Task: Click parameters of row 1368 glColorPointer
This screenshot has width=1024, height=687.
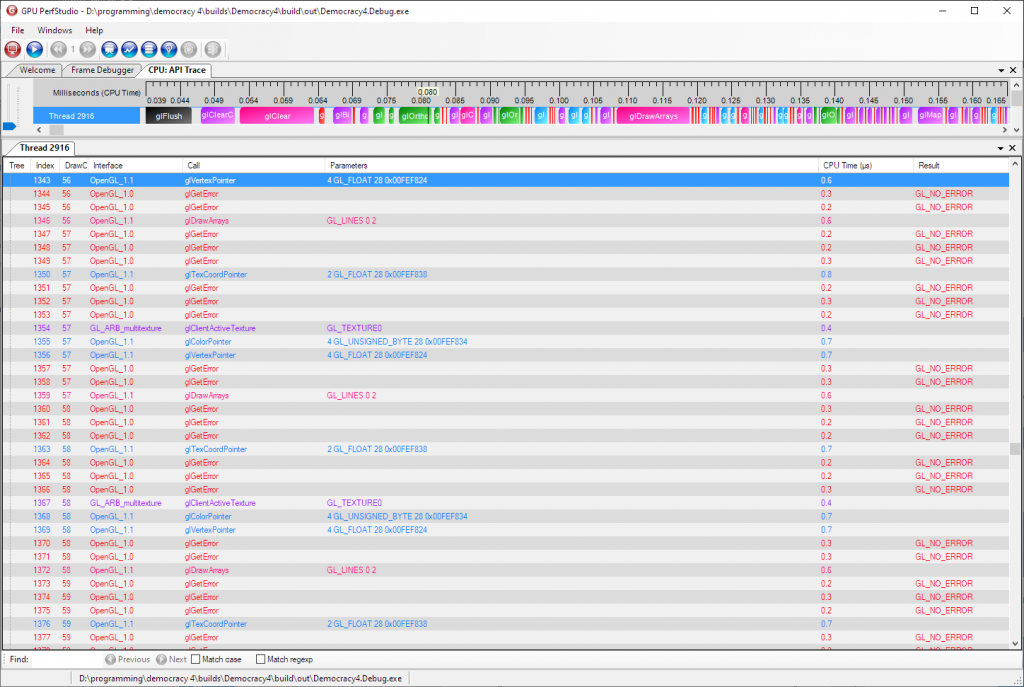Action: 397,517
